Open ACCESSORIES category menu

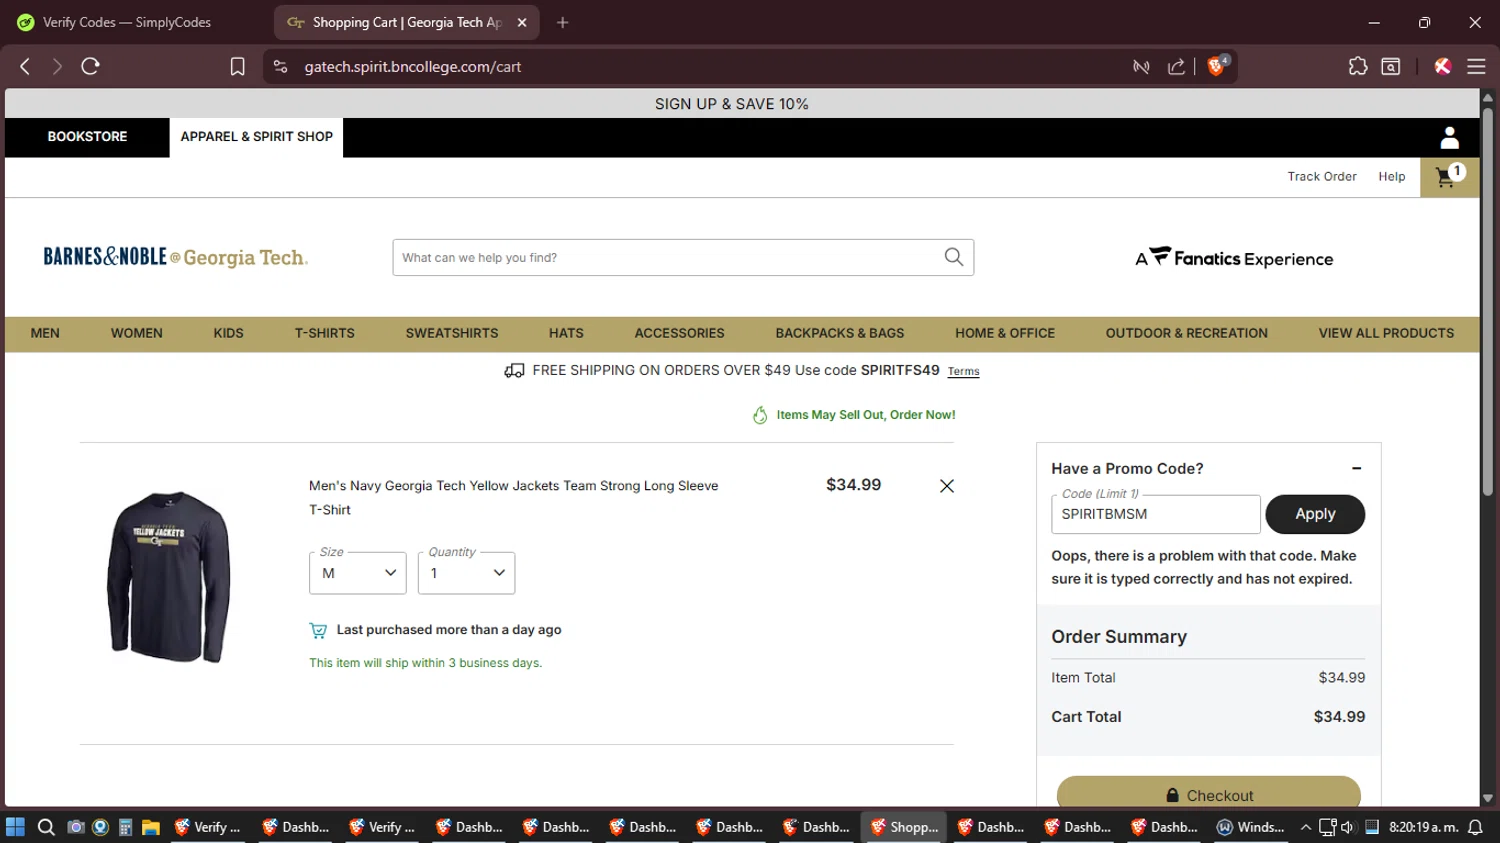(x=679, y=333)
